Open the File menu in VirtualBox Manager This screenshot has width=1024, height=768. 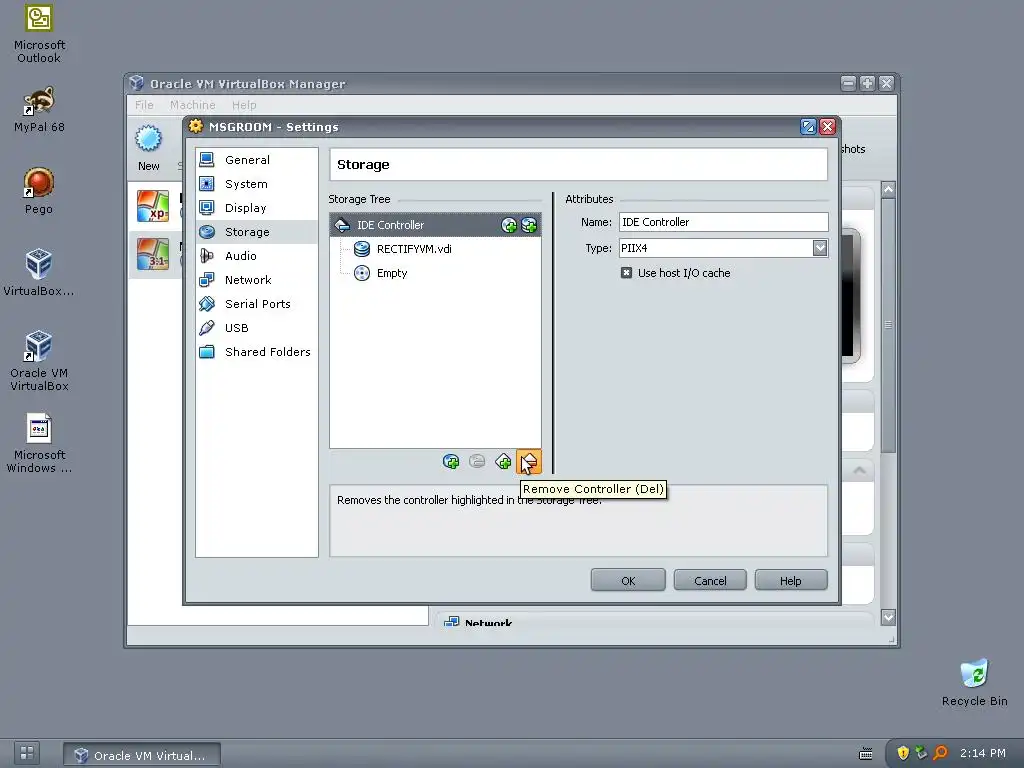(144, 105)
